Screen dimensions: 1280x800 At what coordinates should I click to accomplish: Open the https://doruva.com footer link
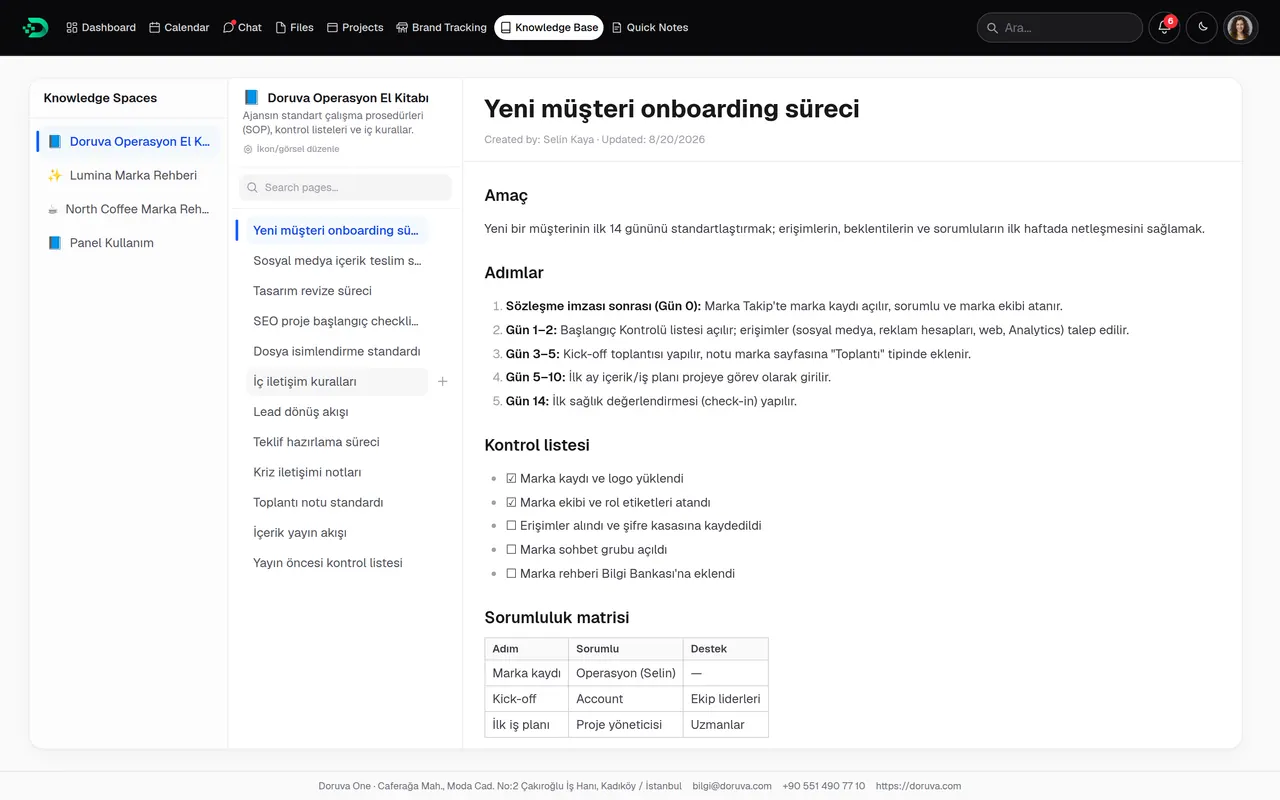point(918,786)
